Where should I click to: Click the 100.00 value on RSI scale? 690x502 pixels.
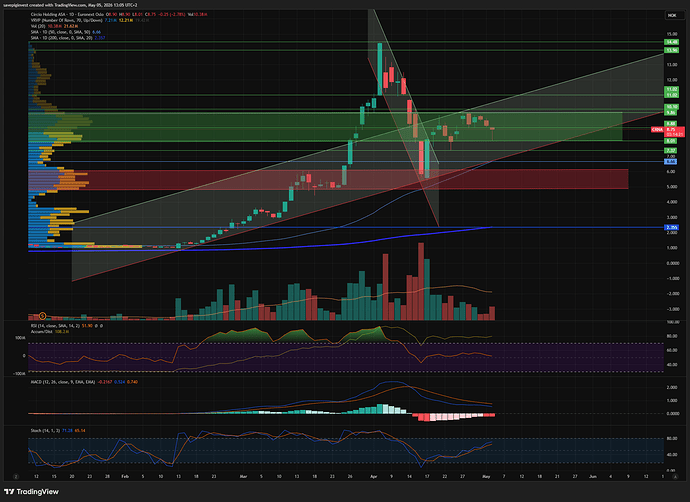672,322
